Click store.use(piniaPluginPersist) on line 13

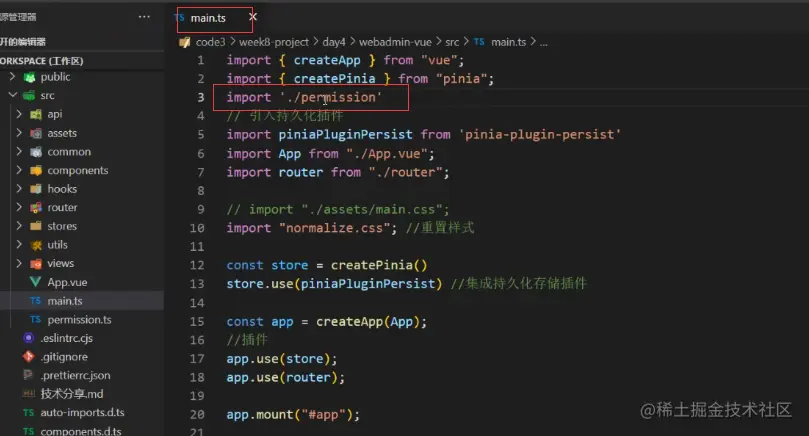pos(334,284)
